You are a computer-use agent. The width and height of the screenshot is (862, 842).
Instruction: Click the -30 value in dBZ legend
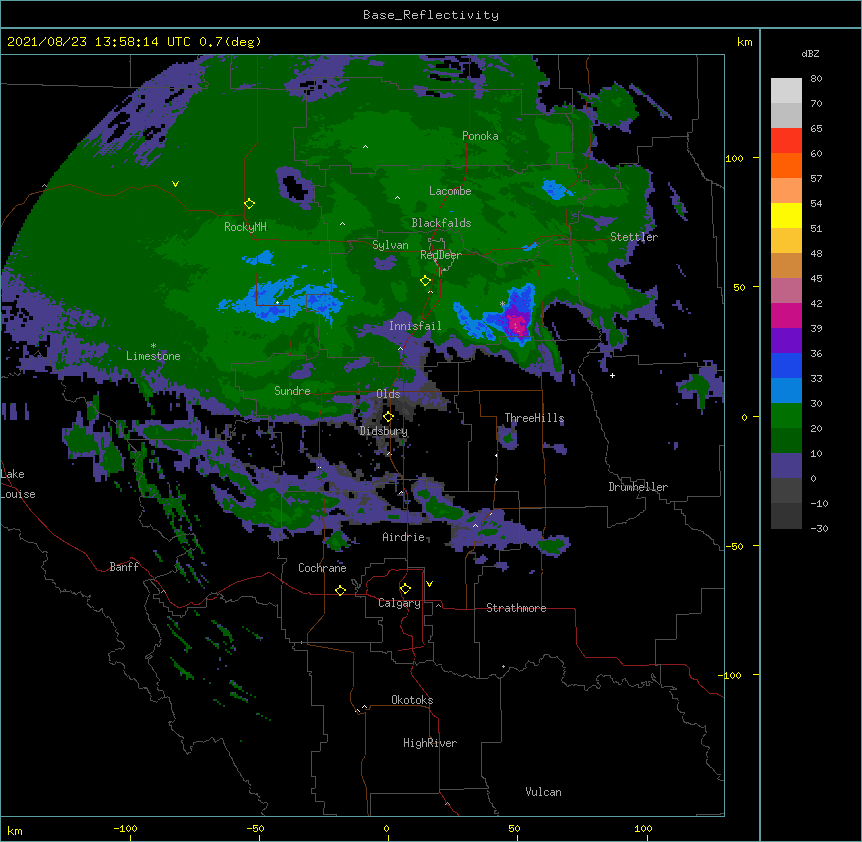819,529
